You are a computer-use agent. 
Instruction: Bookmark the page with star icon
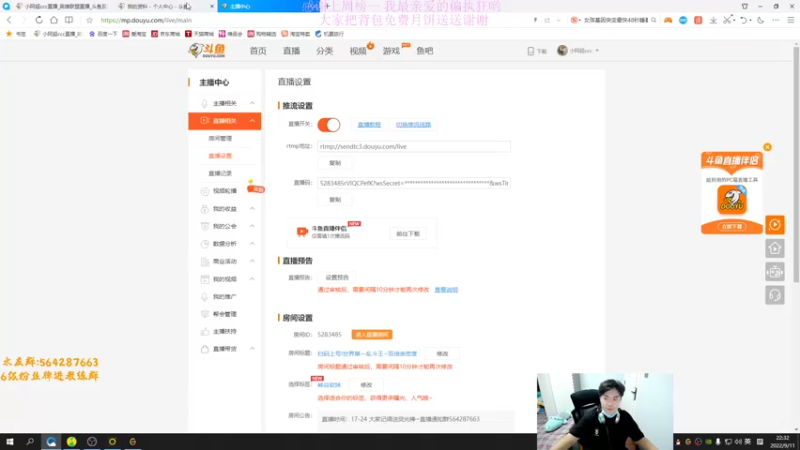(x=89, y=20)
